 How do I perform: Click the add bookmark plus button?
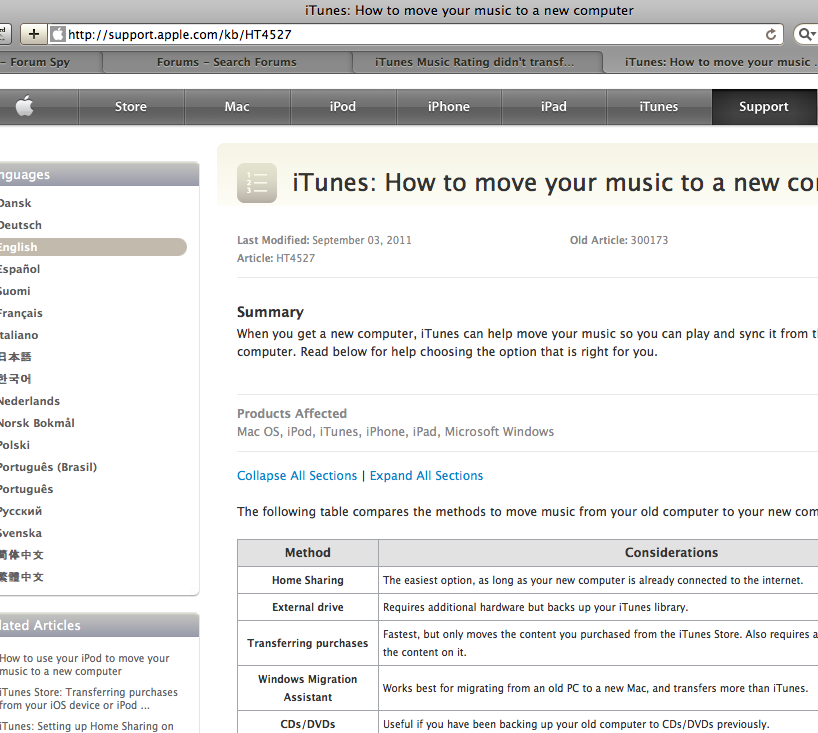(34, 34)
